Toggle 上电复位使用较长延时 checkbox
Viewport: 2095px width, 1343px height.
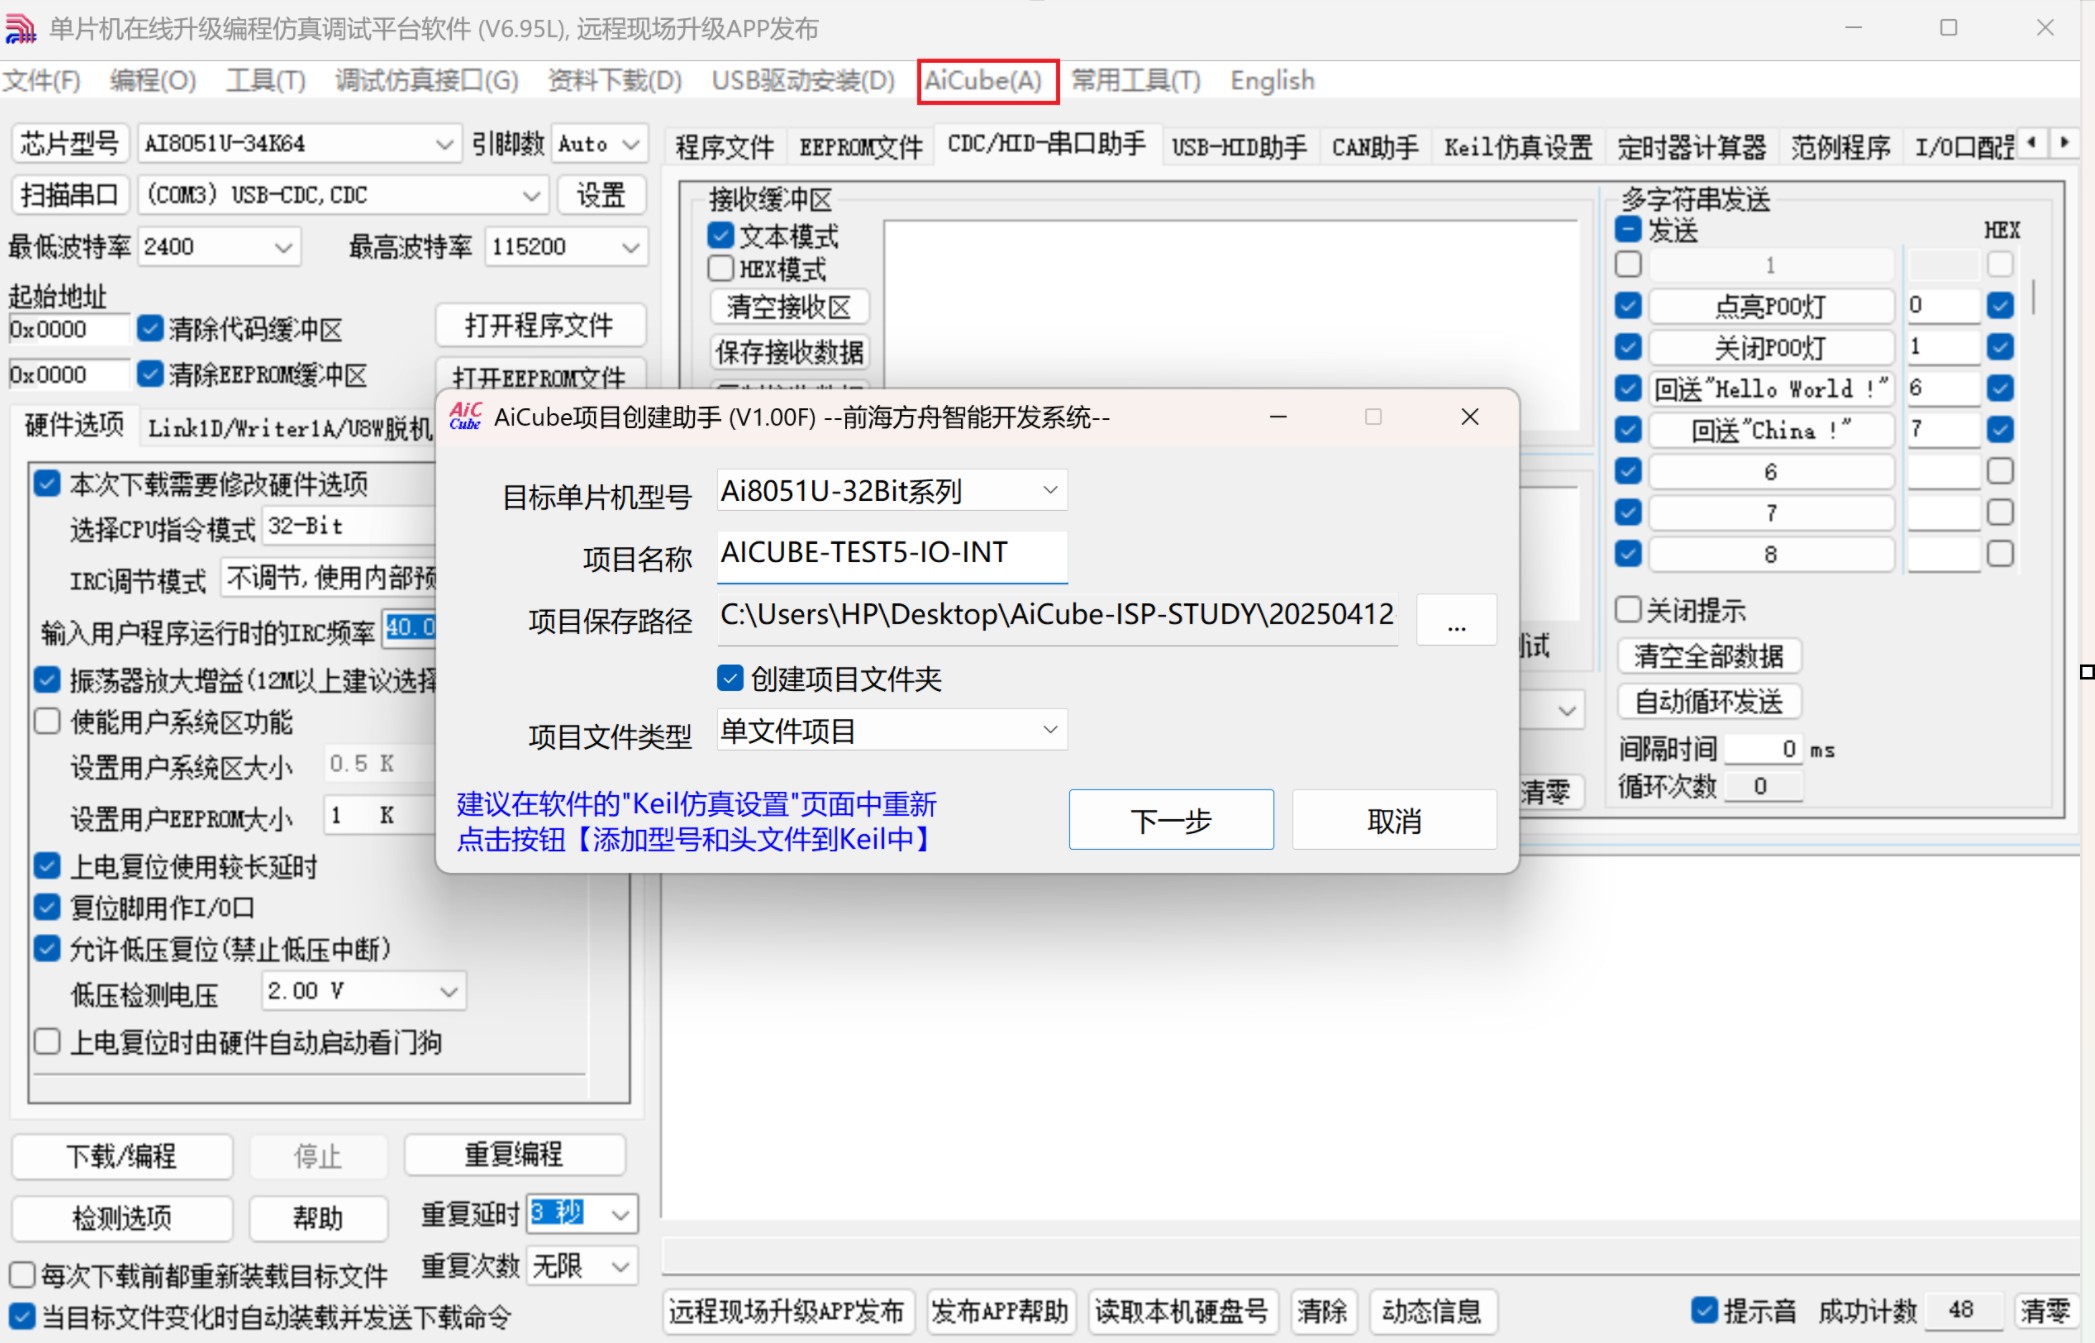click(x=46, y=866)
